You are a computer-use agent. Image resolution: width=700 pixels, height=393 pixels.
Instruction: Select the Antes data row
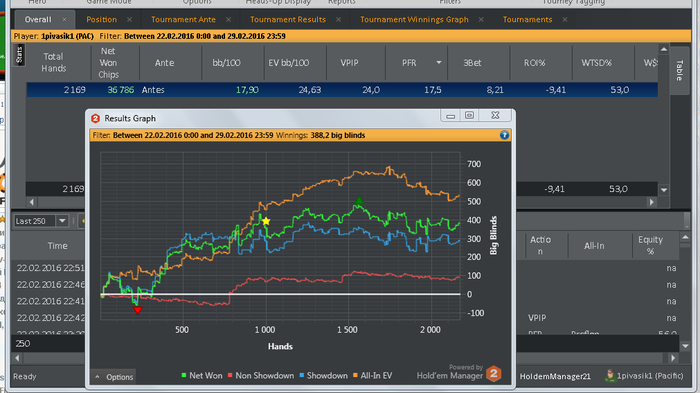342,90
